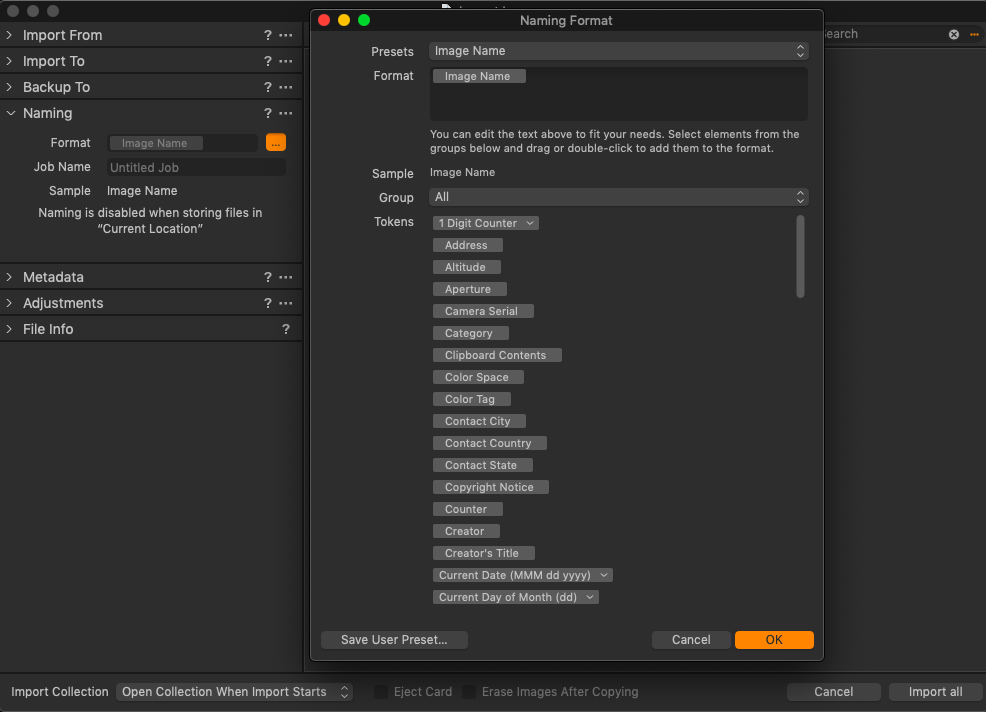Click the help icon next to Import From
The width and height of the screenshot is (986, 712).
pos(267,35)
